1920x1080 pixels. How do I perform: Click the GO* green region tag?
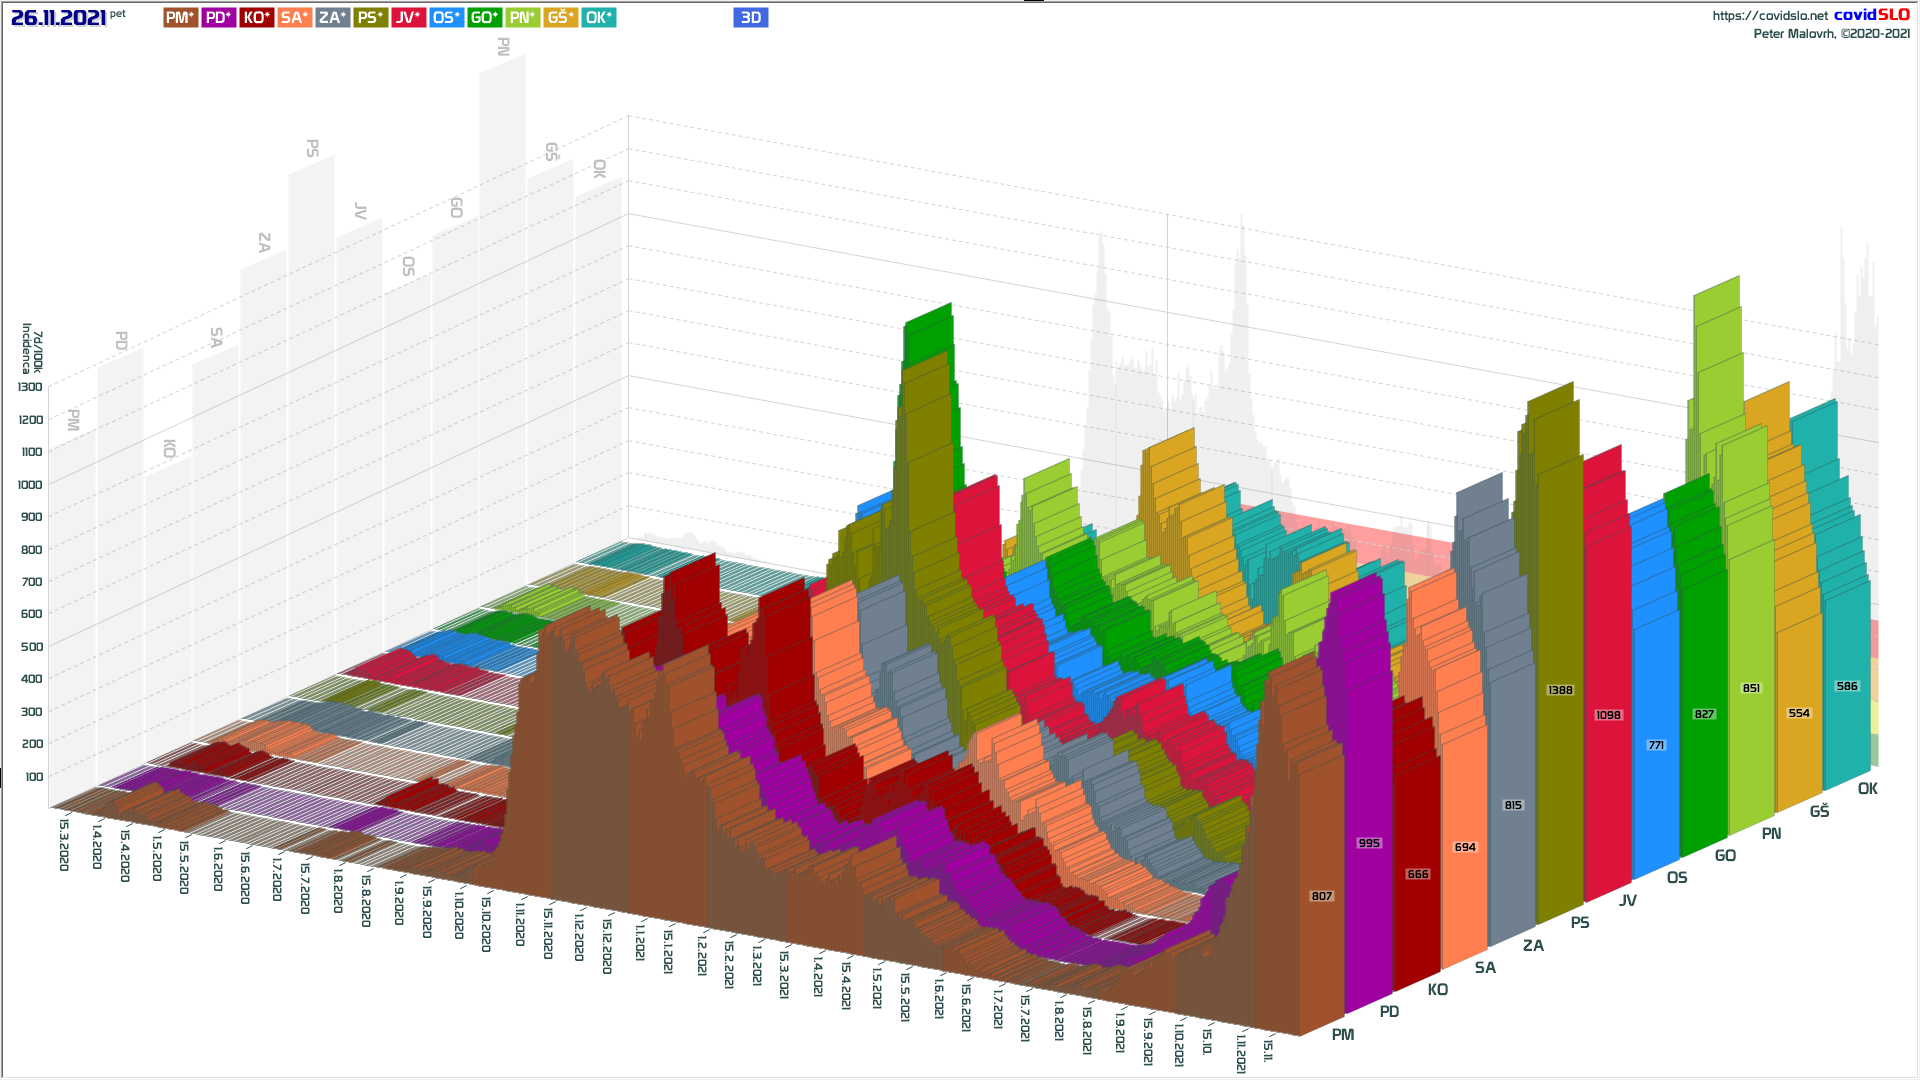click(x=484, y=17)
